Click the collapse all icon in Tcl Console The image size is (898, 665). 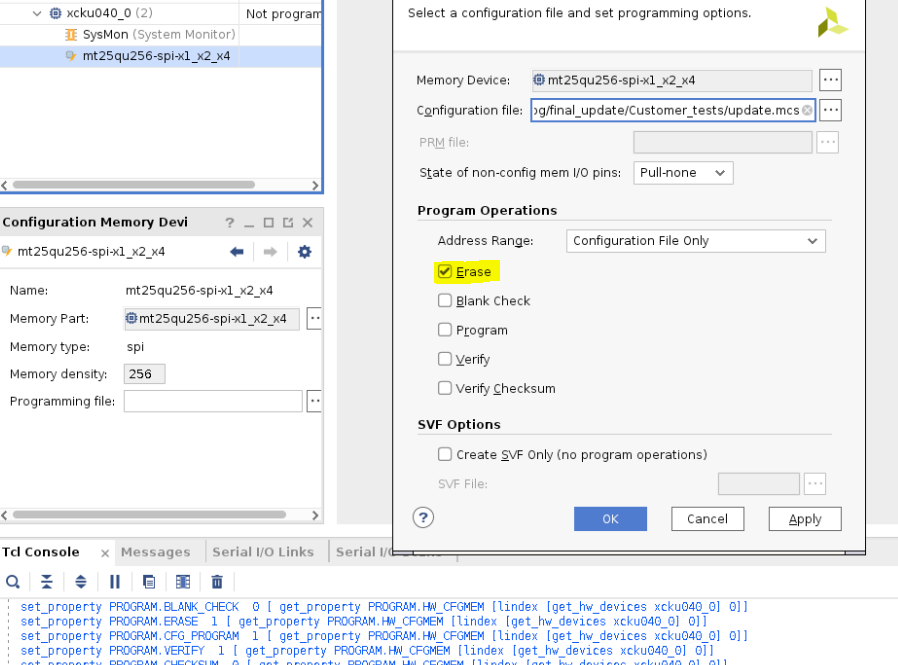(47, 581)
